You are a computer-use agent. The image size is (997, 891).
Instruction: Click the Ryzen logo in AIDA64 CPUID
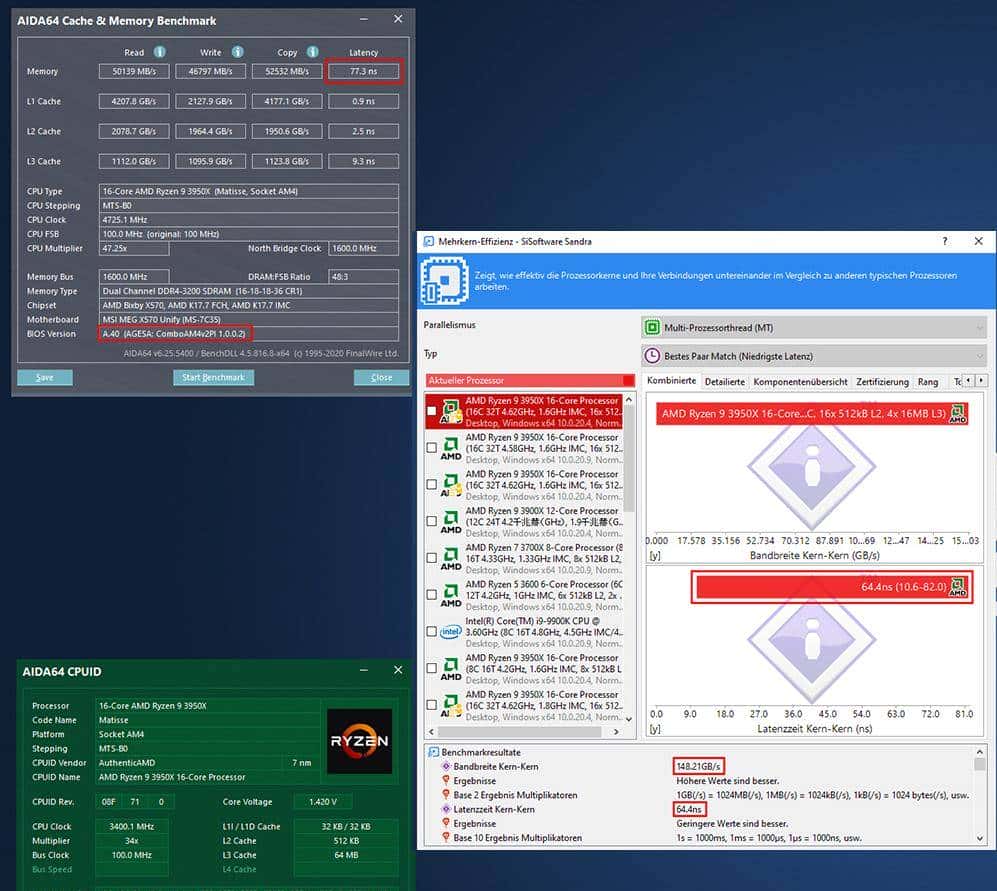coord(357,740)
